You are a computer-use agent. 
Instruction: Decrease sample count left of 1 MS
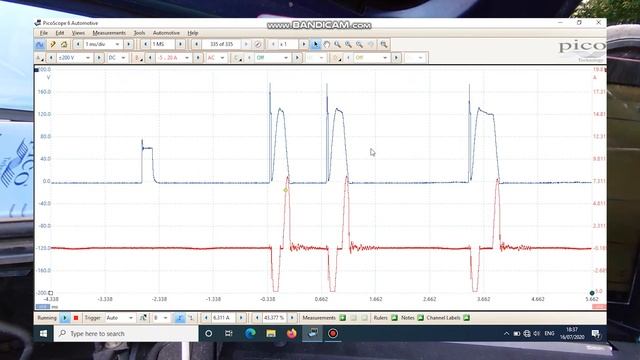tap(146, 44)
